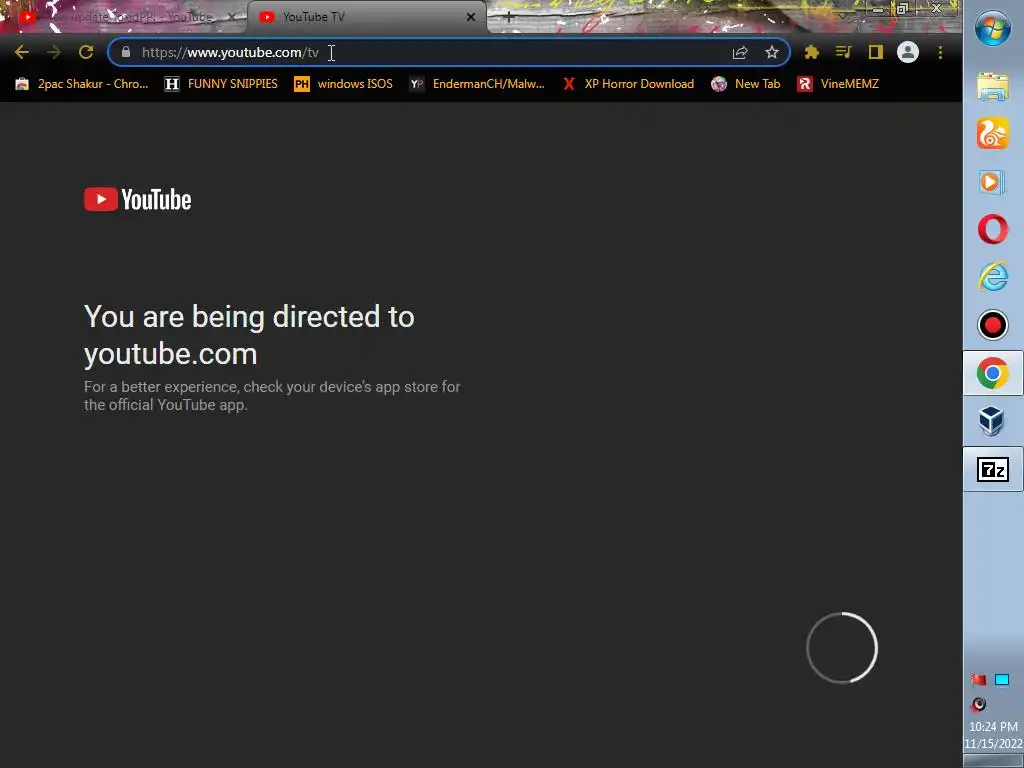View site information via lock icon
Screen dimensions: 1024x768
click(x=126, y=52)
